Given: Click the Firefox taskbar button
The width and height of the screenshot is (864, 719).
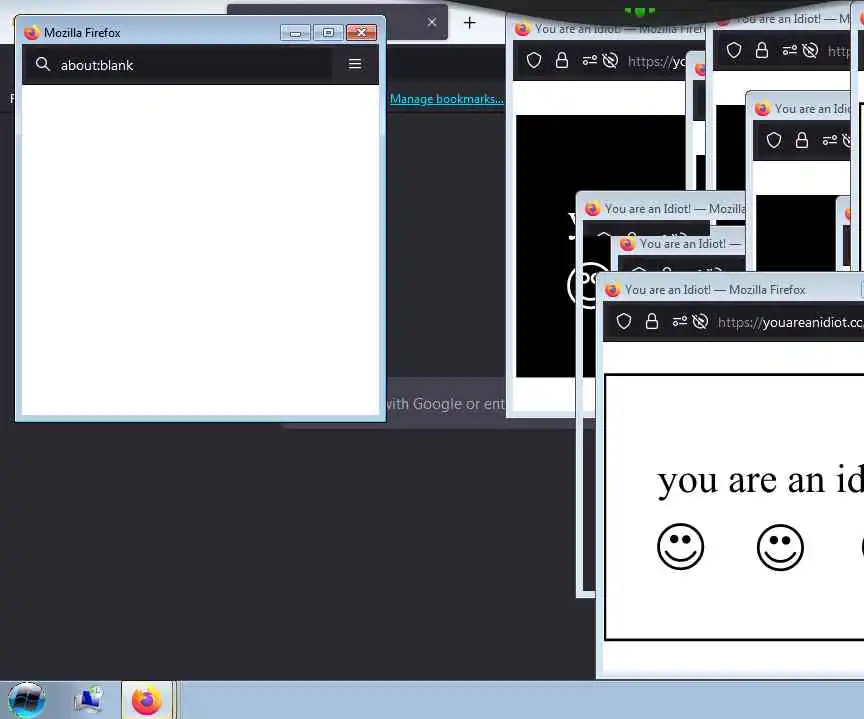Looking at the screenshot, I should pos(147,700).
